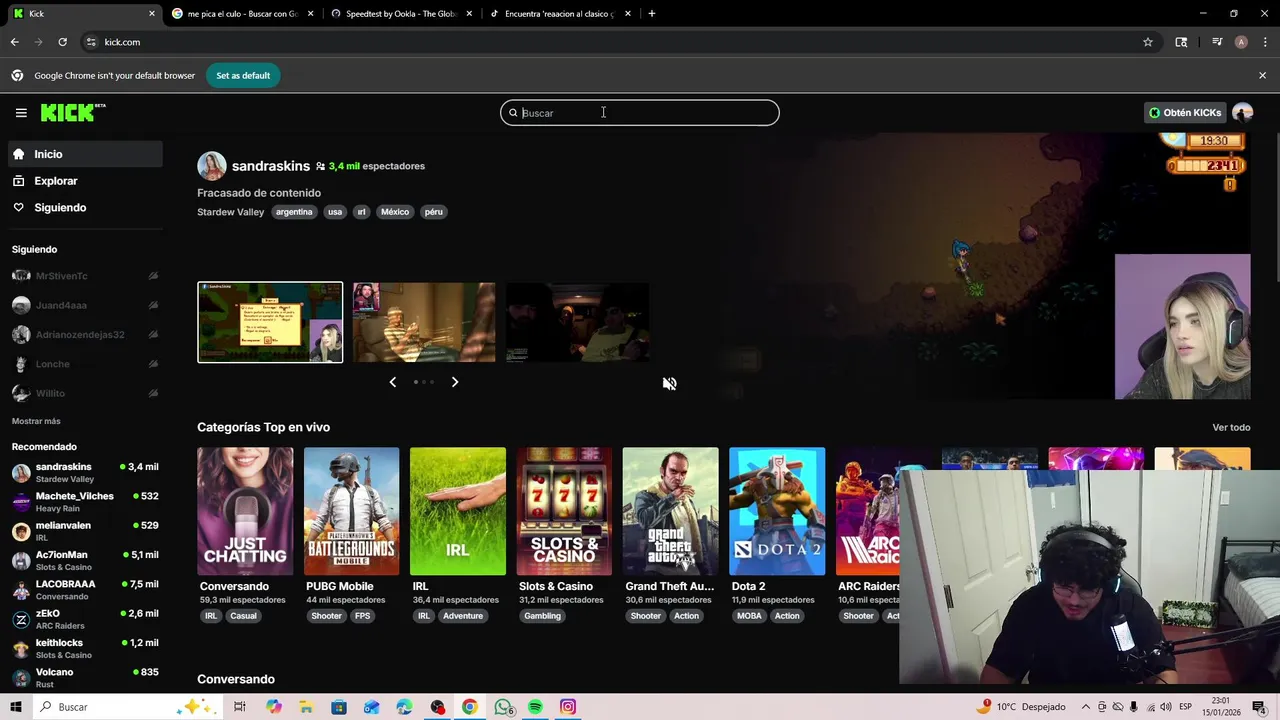Open recommended channel Machete_Vilches
Viewport: 1280px width, 720px height.
coord(85,502)
